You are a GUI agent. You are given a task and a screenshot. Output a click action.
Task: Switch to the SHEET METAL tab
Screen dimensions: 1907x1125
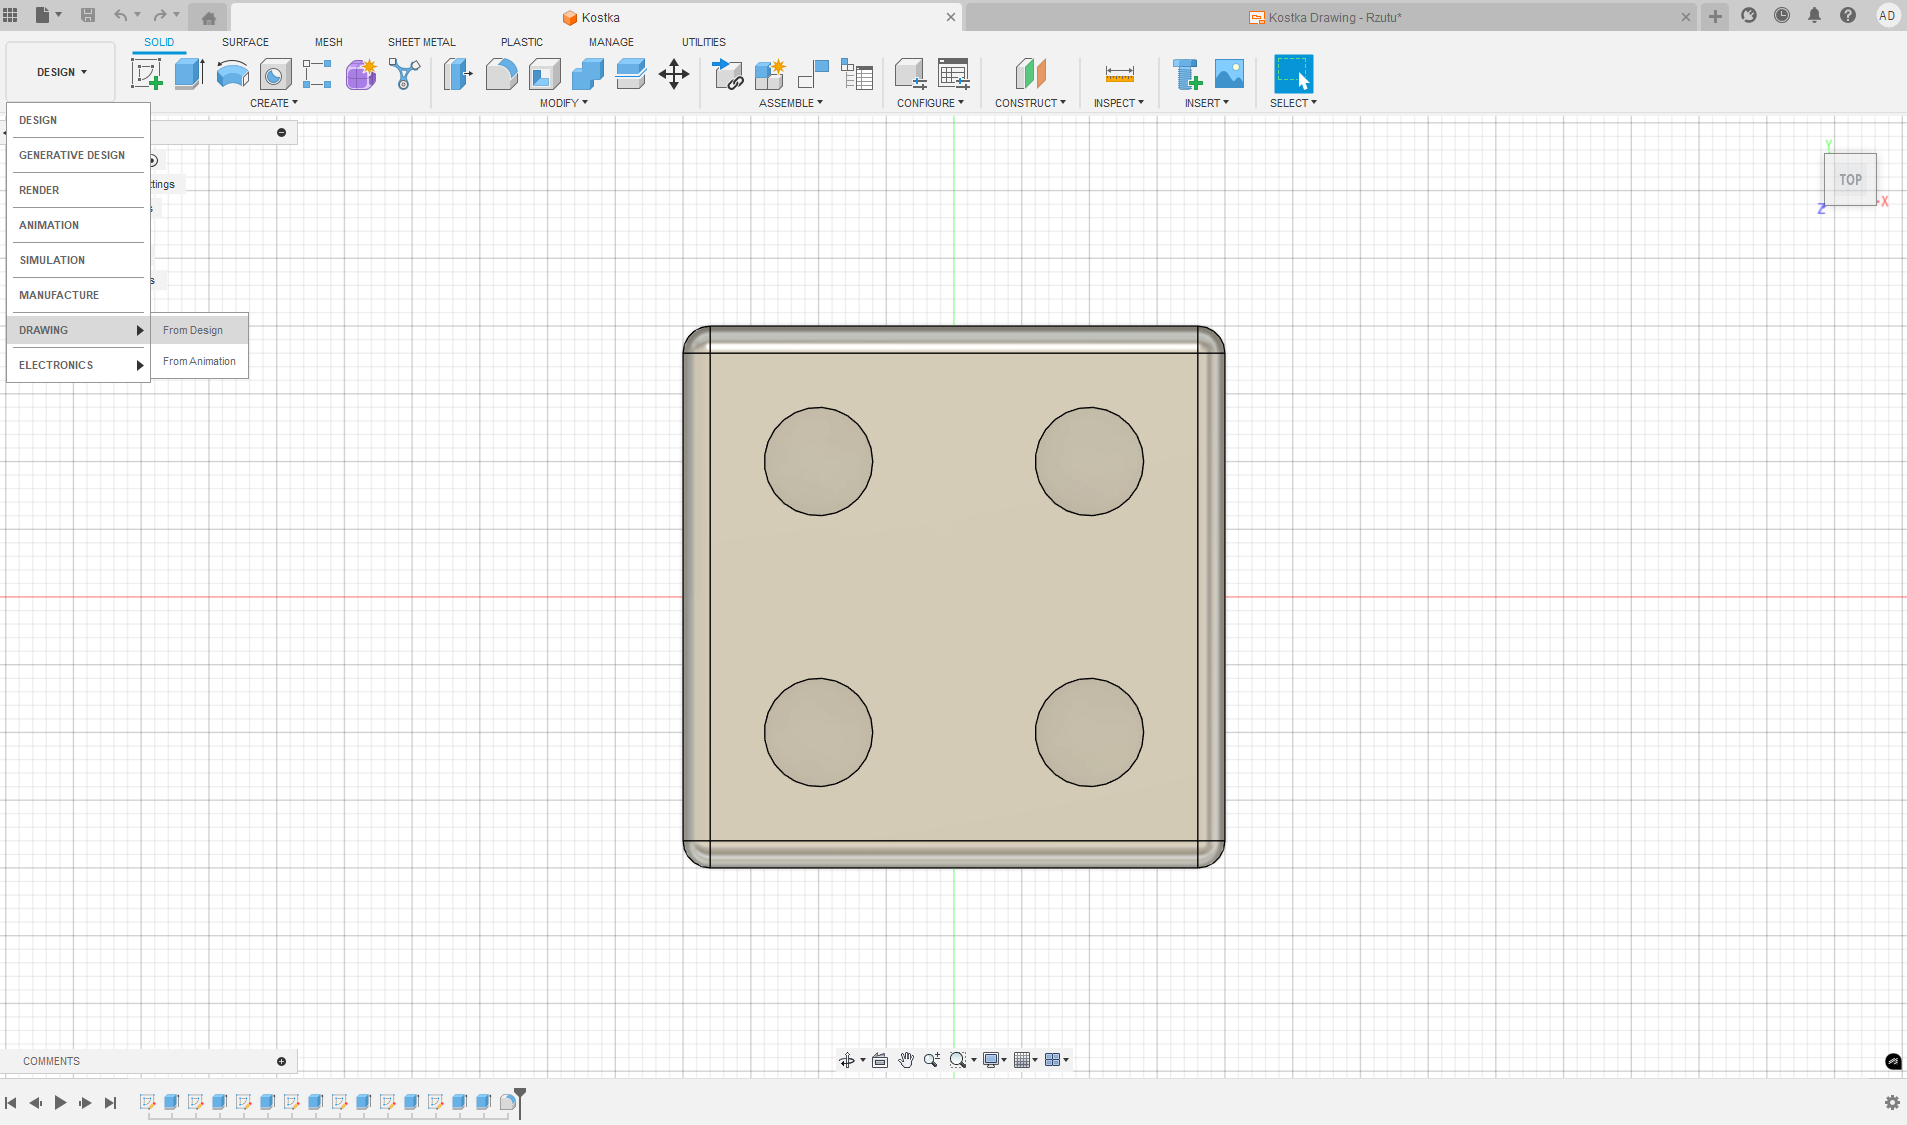tap(421, 42)
